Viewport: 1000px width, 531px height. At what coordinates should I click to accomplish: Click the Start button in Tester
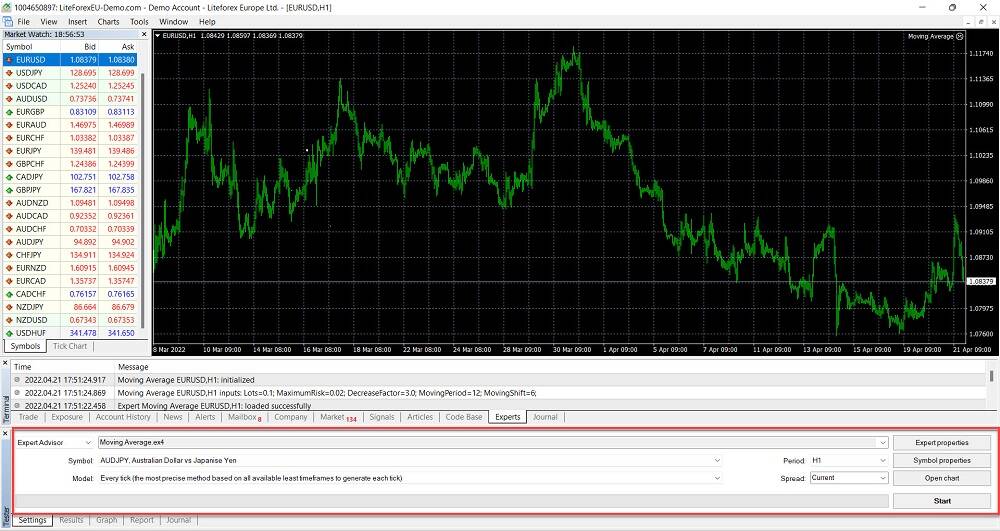(x=942, y=501)
